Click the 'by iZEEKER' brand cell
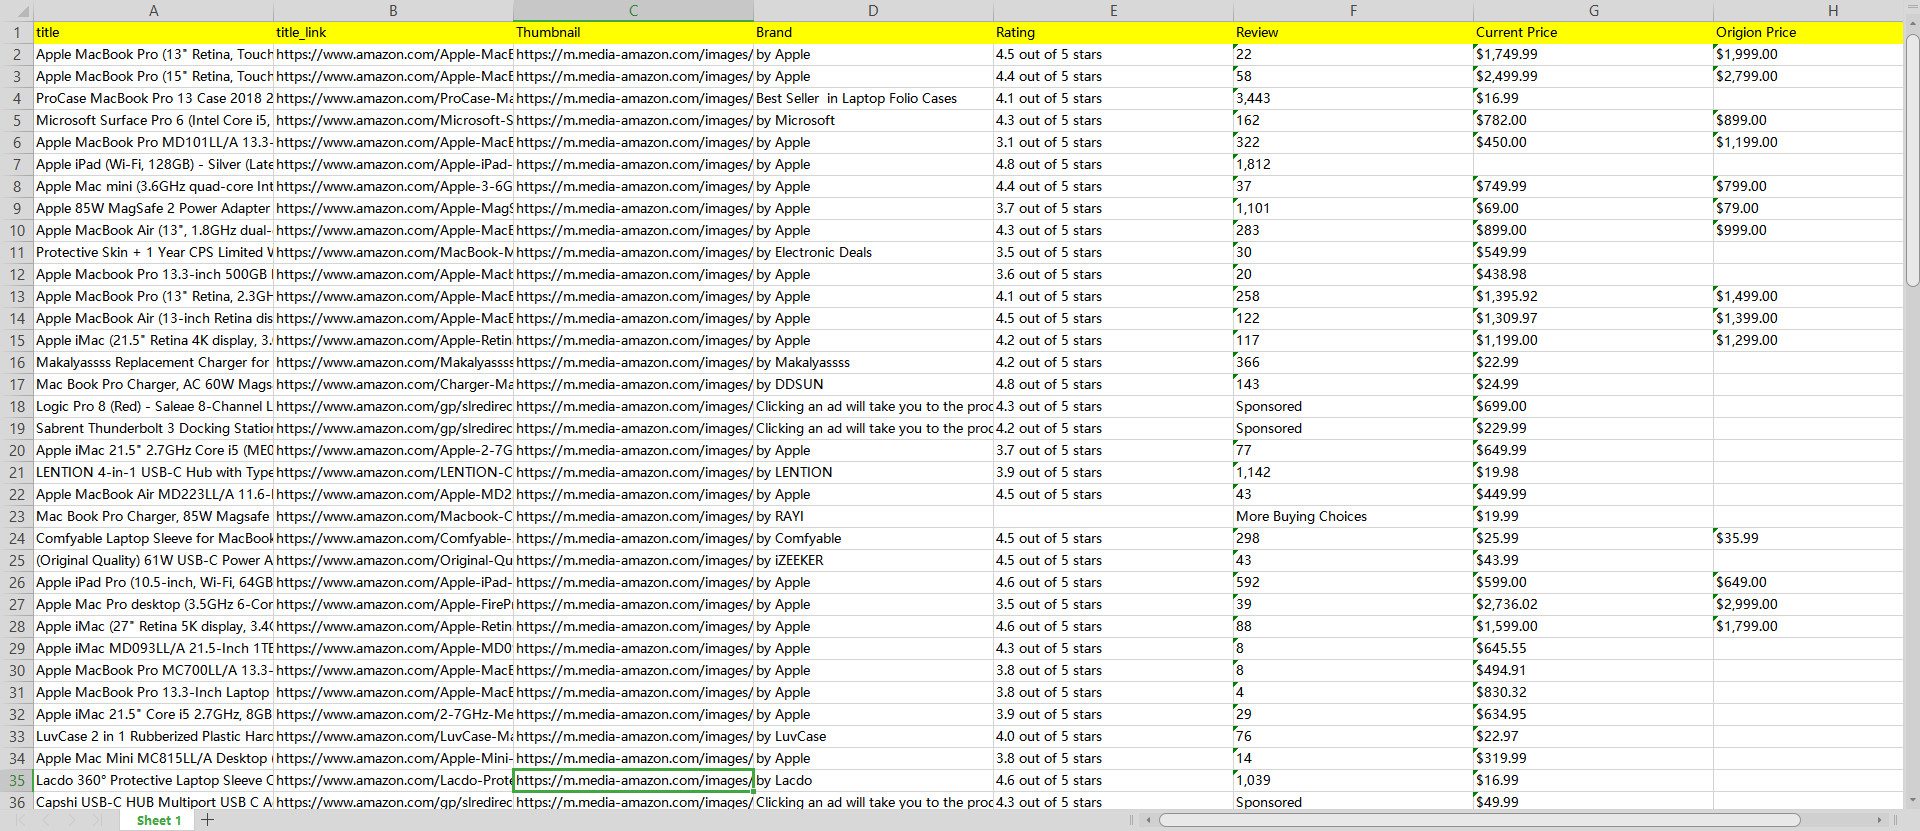This screenshot has height=831, width=1920. pyautogui.click(x=873, y=560)
